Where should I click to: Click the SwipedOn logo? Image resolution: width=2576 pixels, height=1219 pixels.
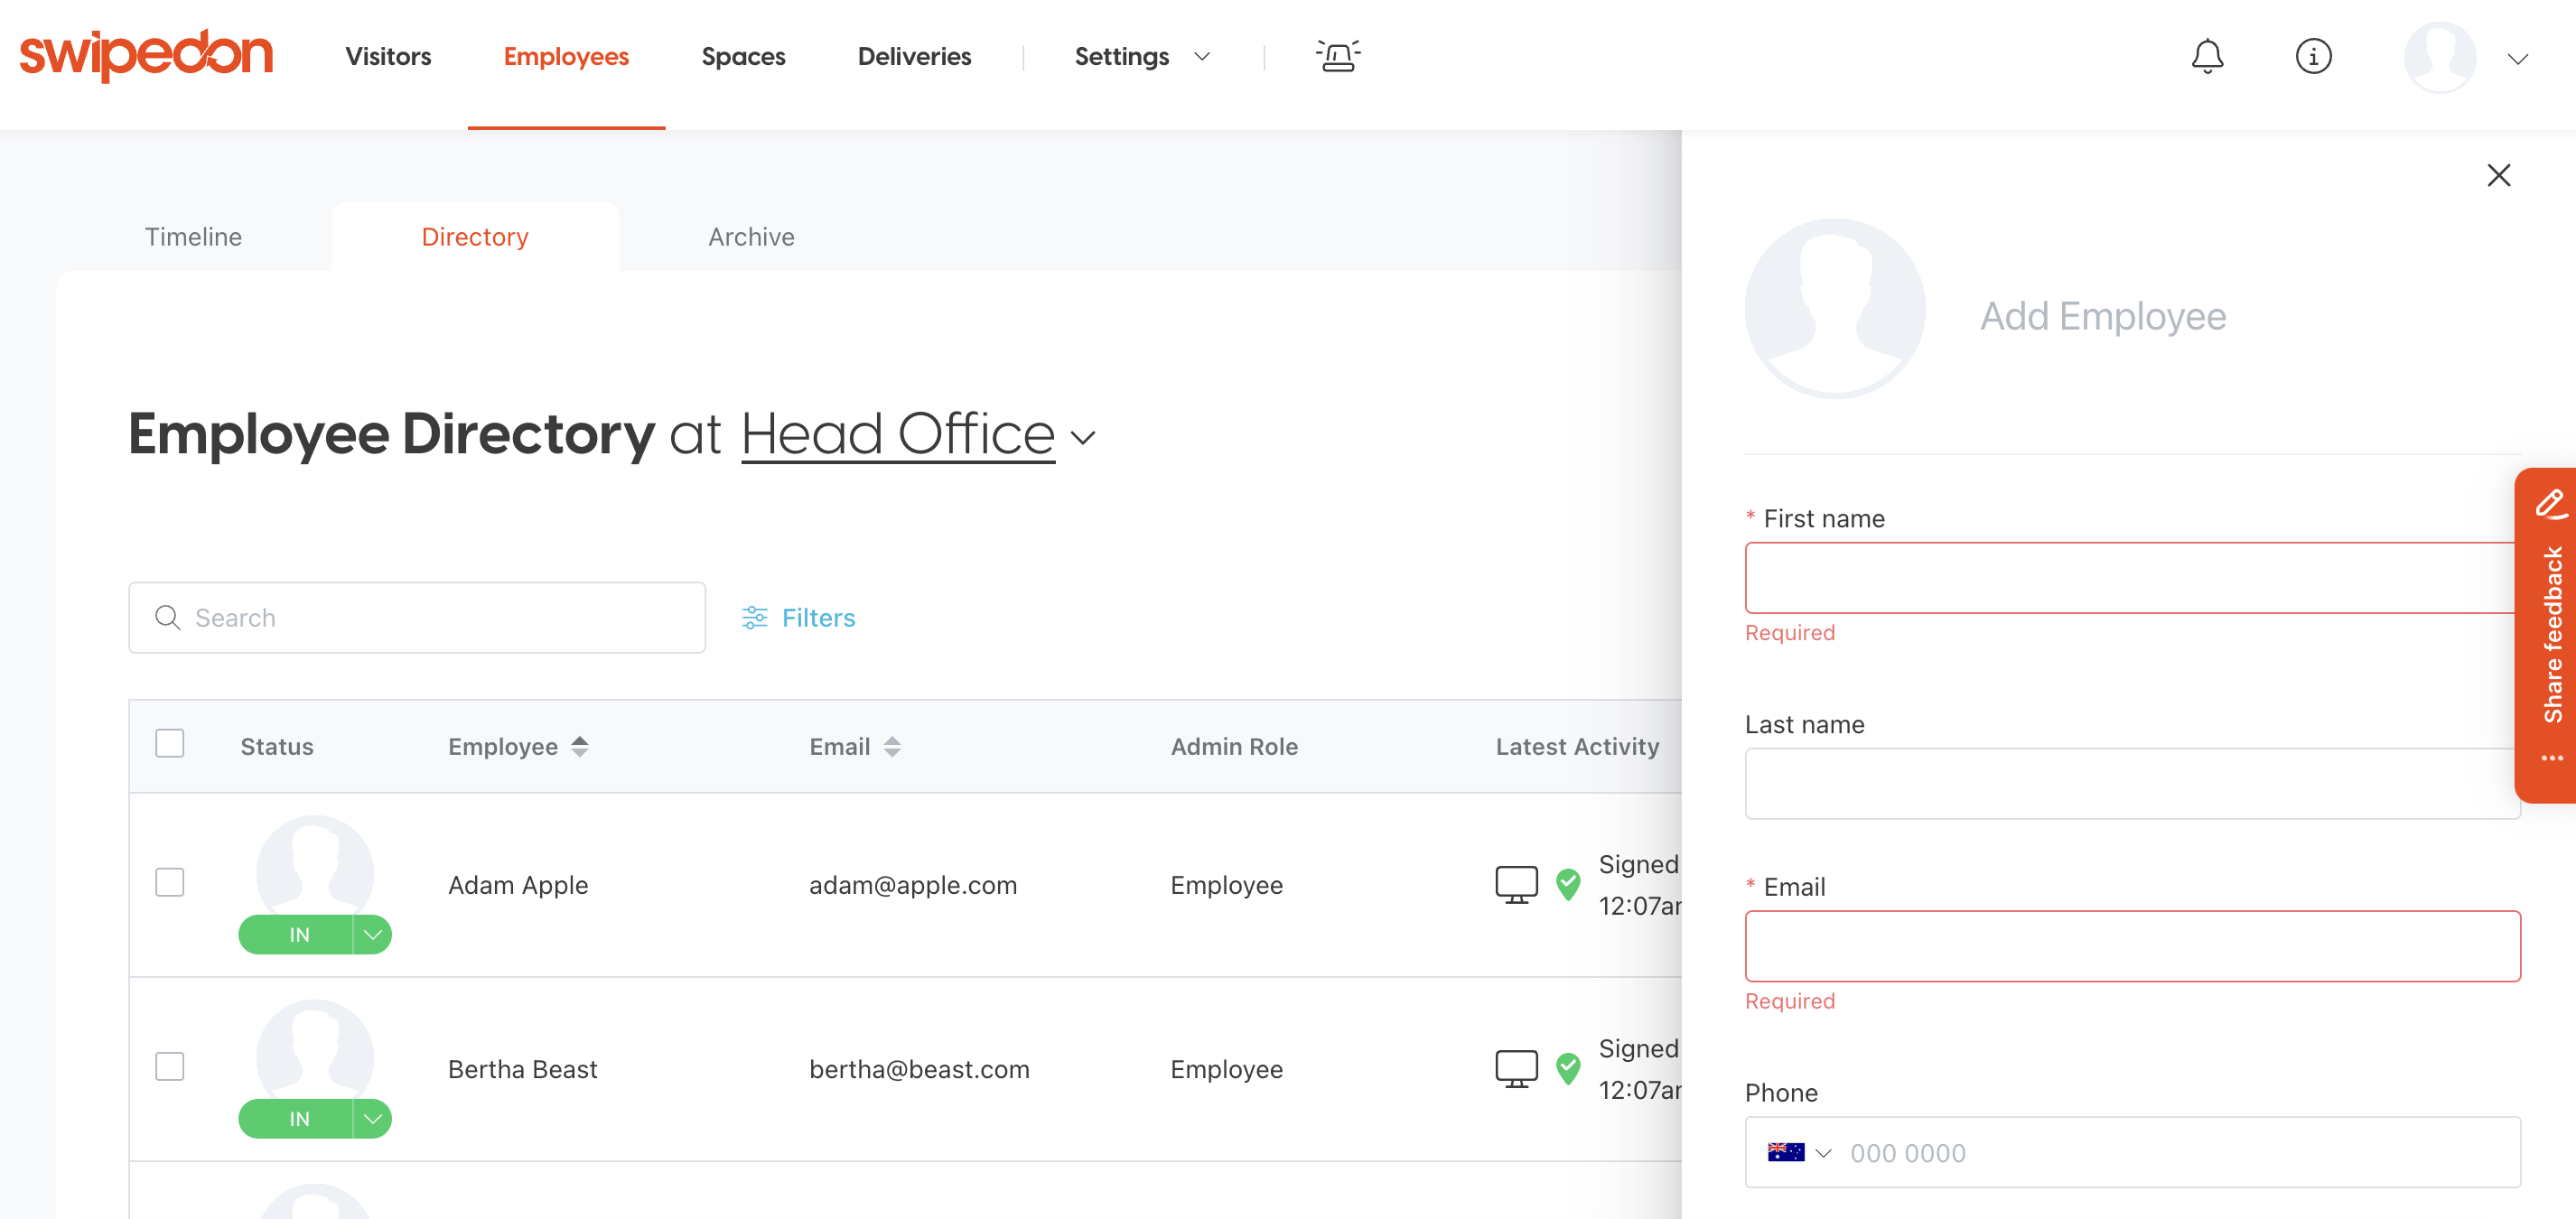146,54
